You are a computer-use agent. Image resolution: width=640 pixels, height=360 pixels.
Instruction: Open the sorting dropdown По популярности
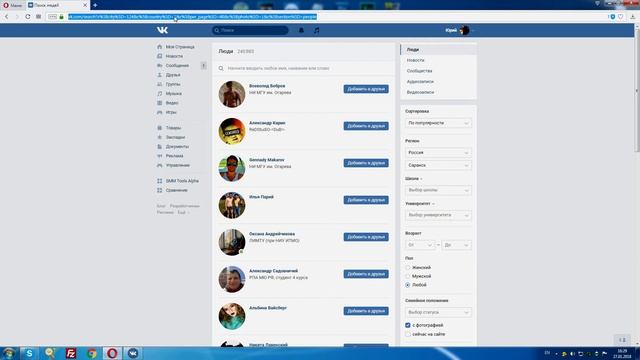click(x=438, y=123)
